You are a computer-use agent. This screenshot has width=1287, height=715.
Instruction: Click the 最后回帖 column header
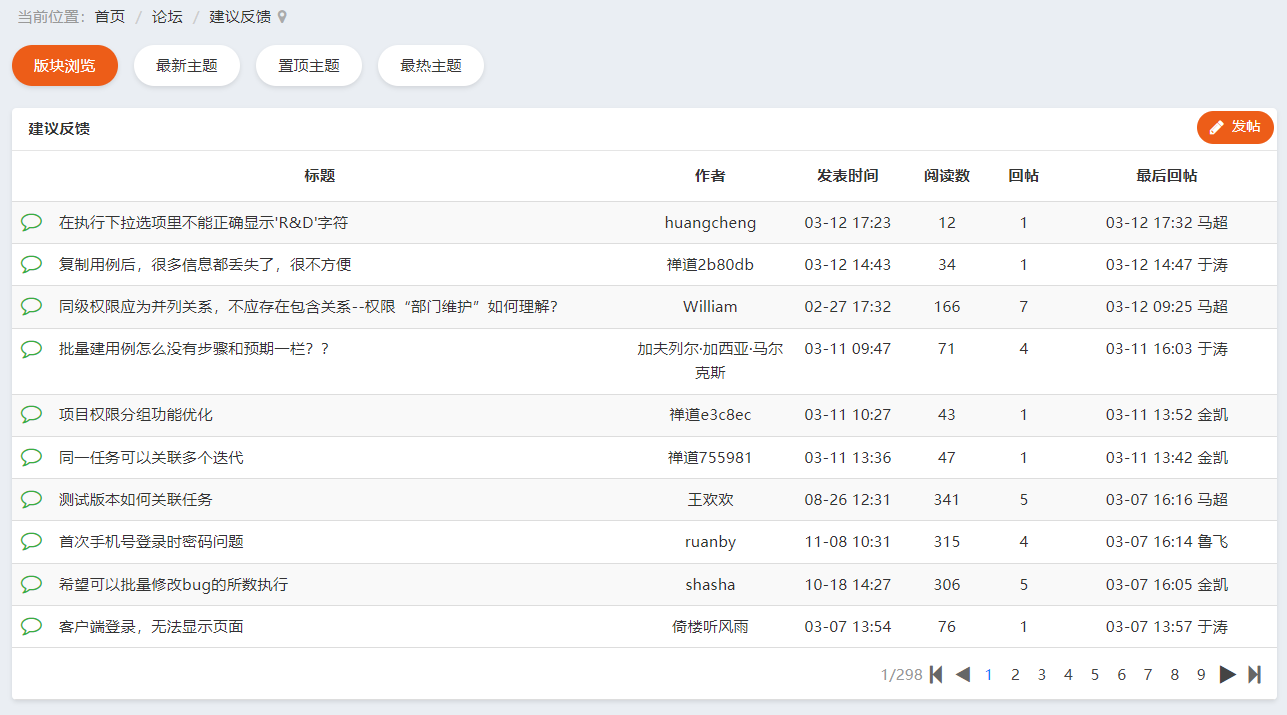(1167, 175)
